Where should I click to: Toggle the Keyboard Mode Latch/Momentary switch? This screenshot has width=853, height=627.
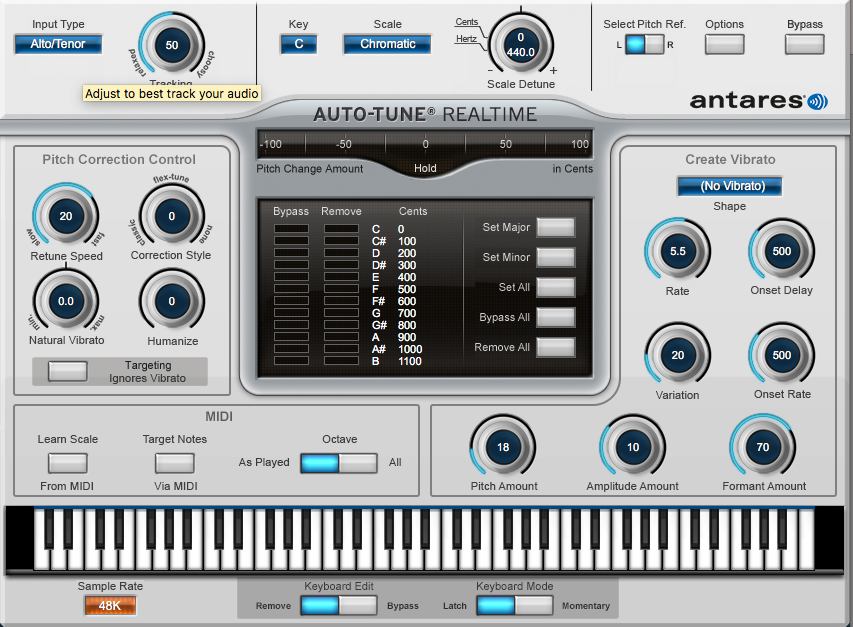[515, 605]
